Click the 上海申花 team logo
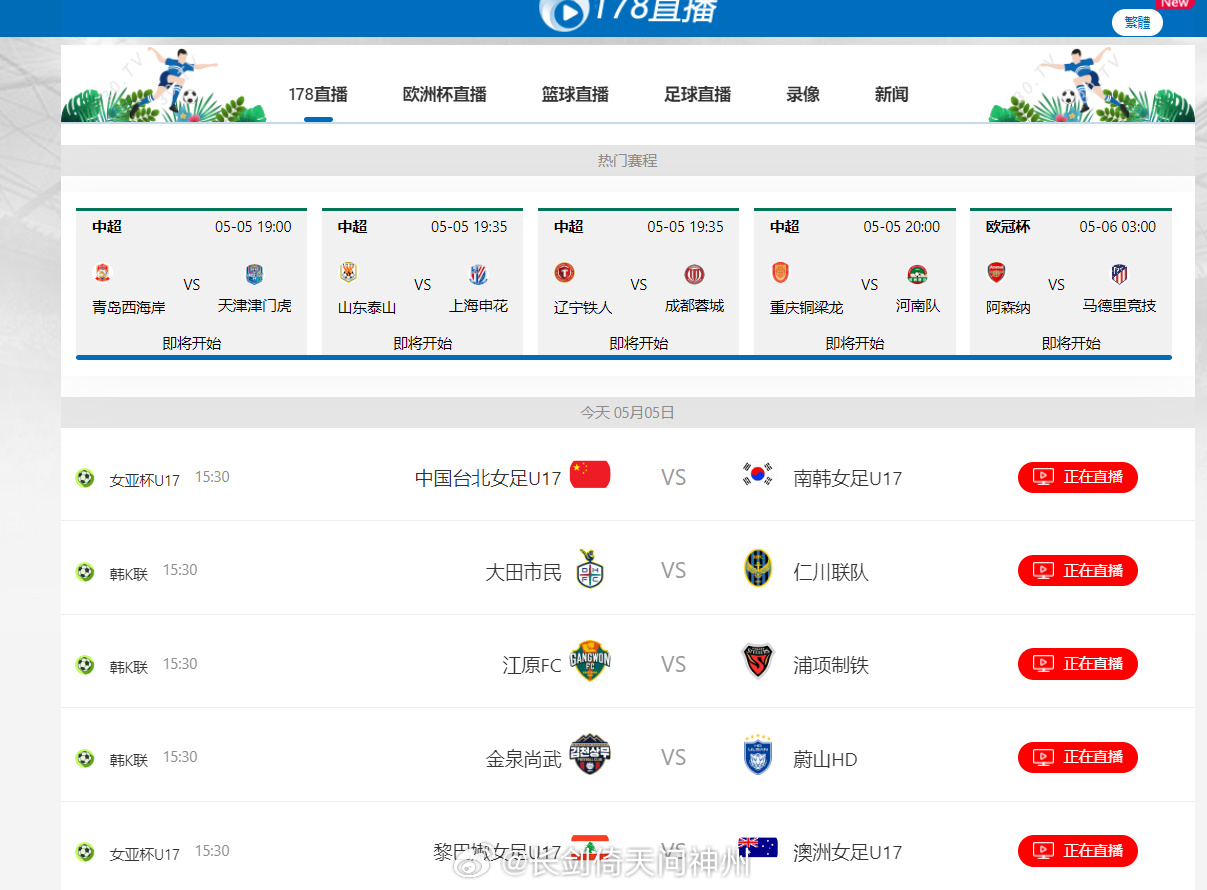Image resolution: width=1207 pixels, height=890 pixels. click(478, 274)
